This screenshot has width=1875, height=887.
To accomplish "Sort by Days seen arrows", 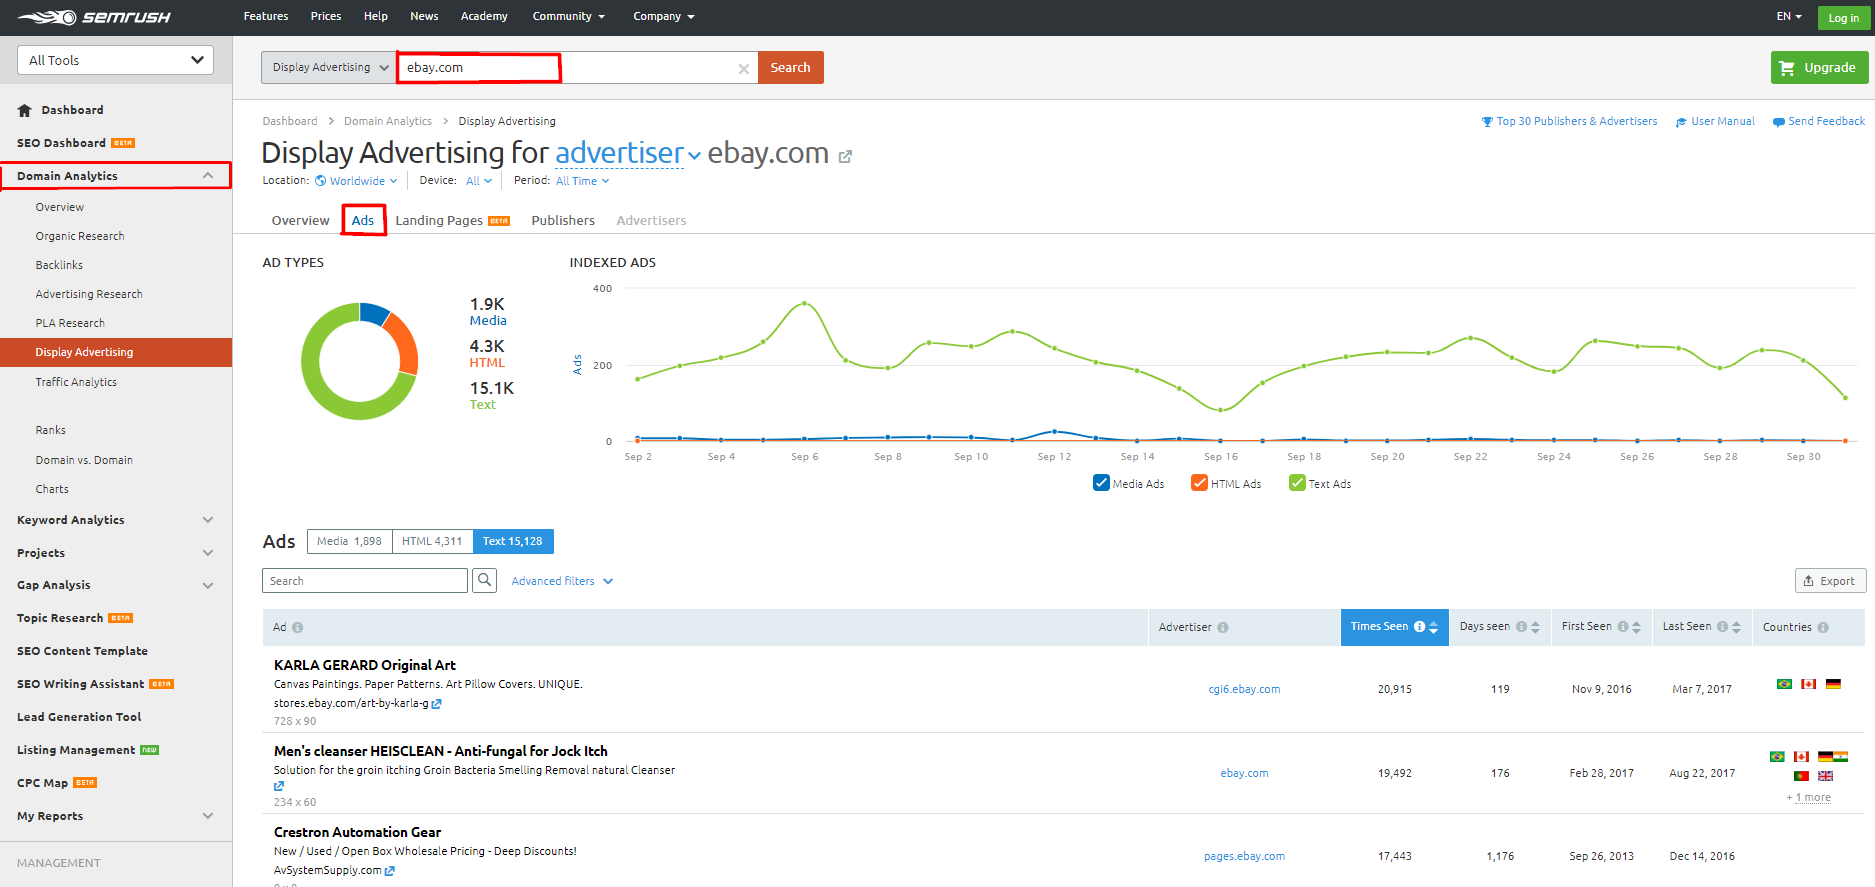I will point(1535,627).
